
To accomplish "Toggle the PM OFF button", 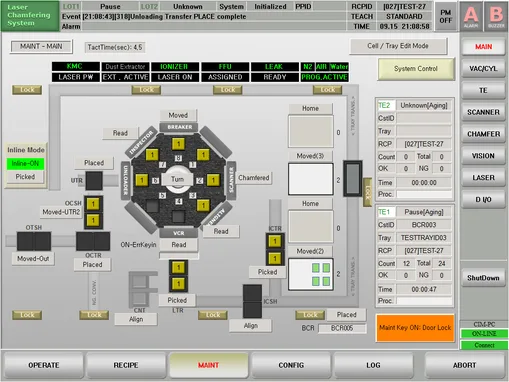I will [x=445, y=16].
